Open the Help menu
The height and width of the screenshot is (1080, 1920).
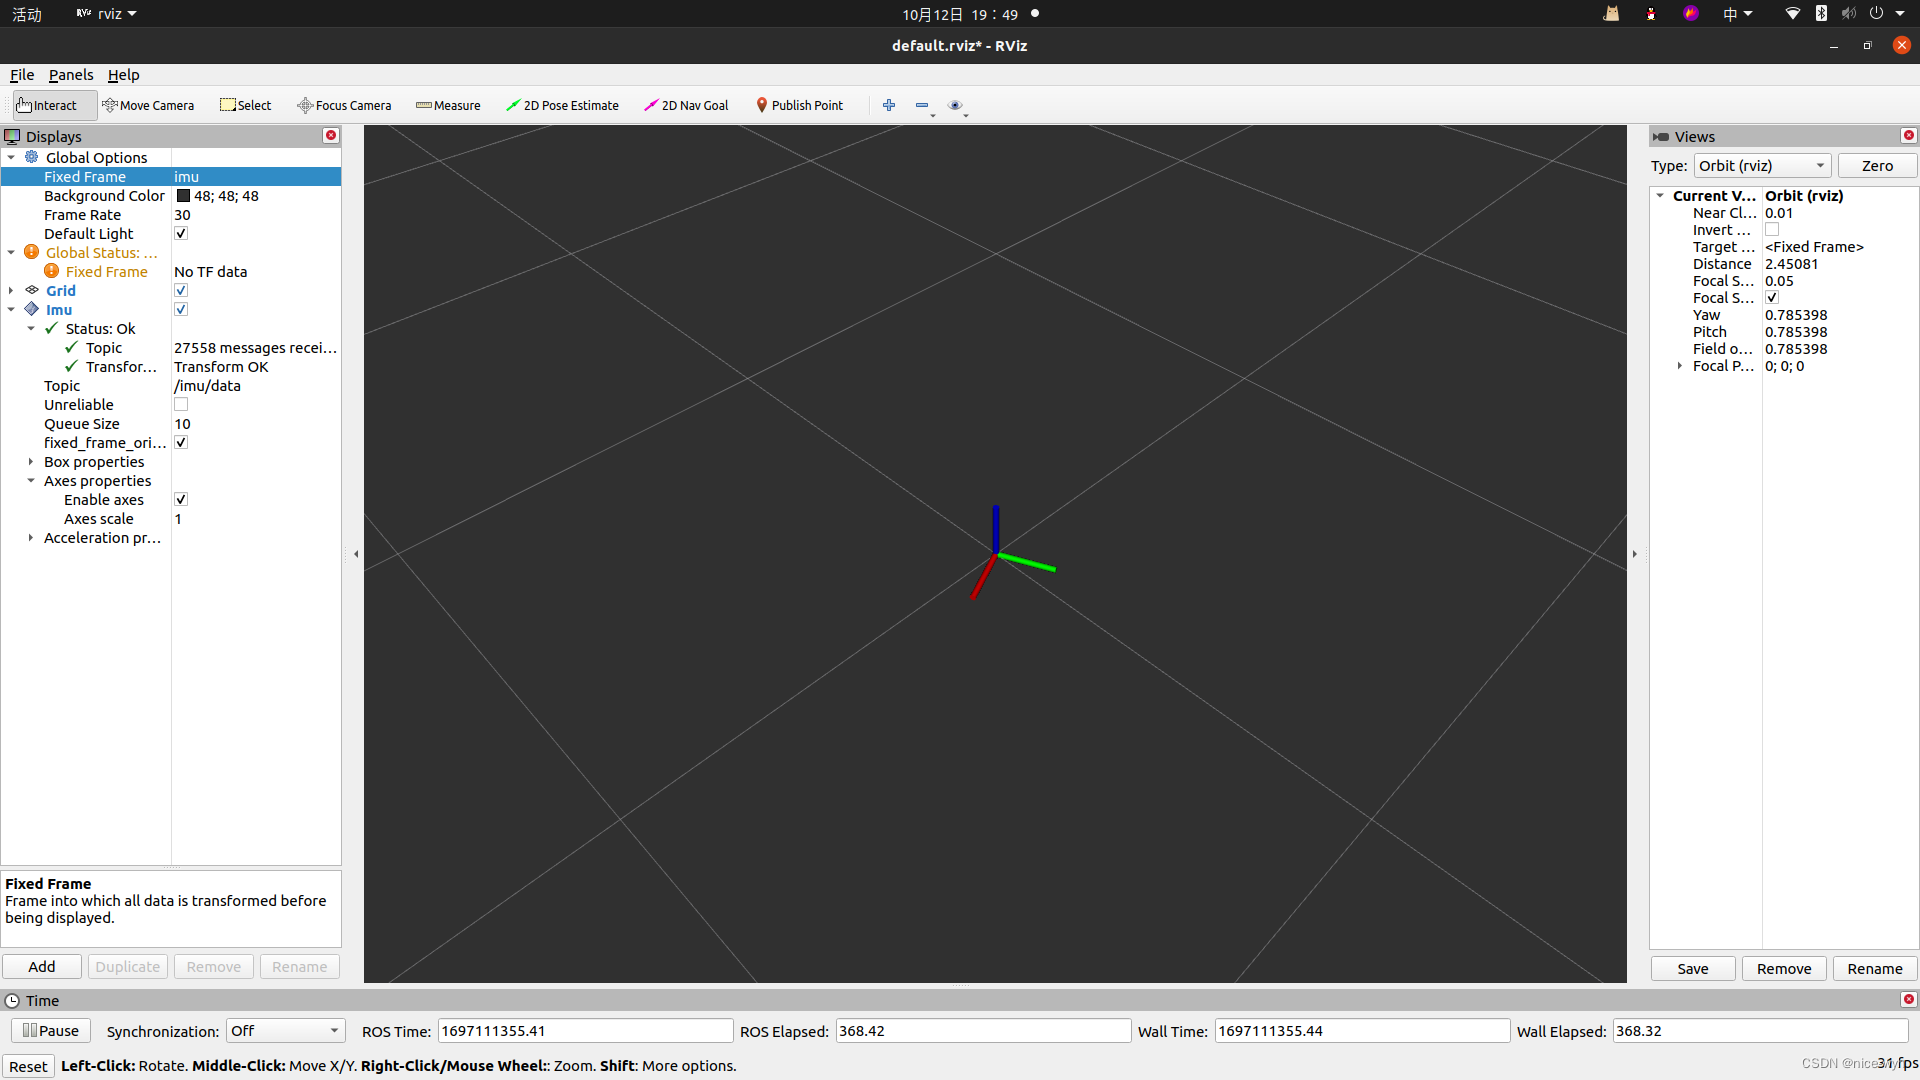124,75
